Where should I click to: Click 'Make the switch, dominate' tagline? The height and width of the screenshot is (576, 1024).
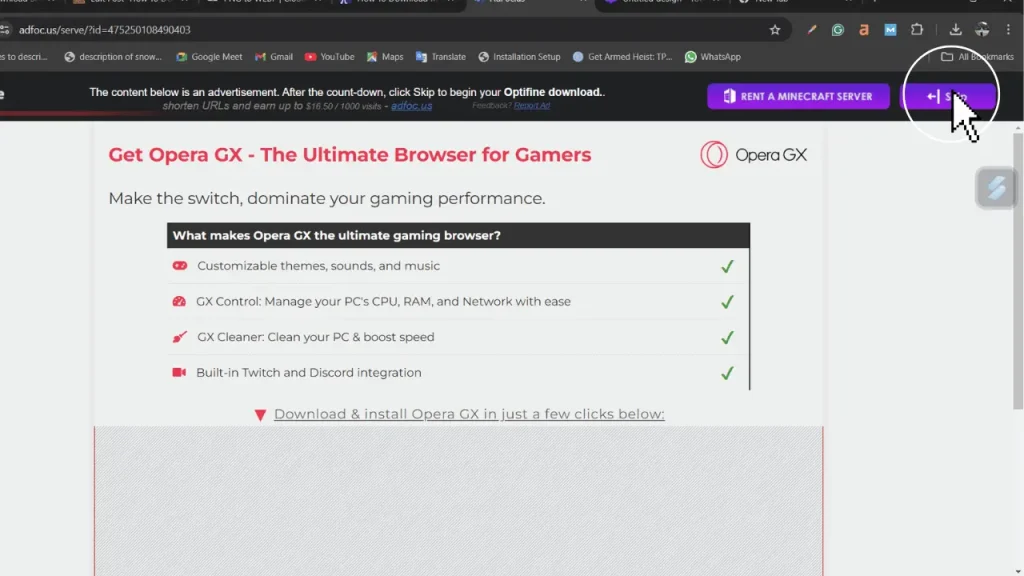click(327, 199)
